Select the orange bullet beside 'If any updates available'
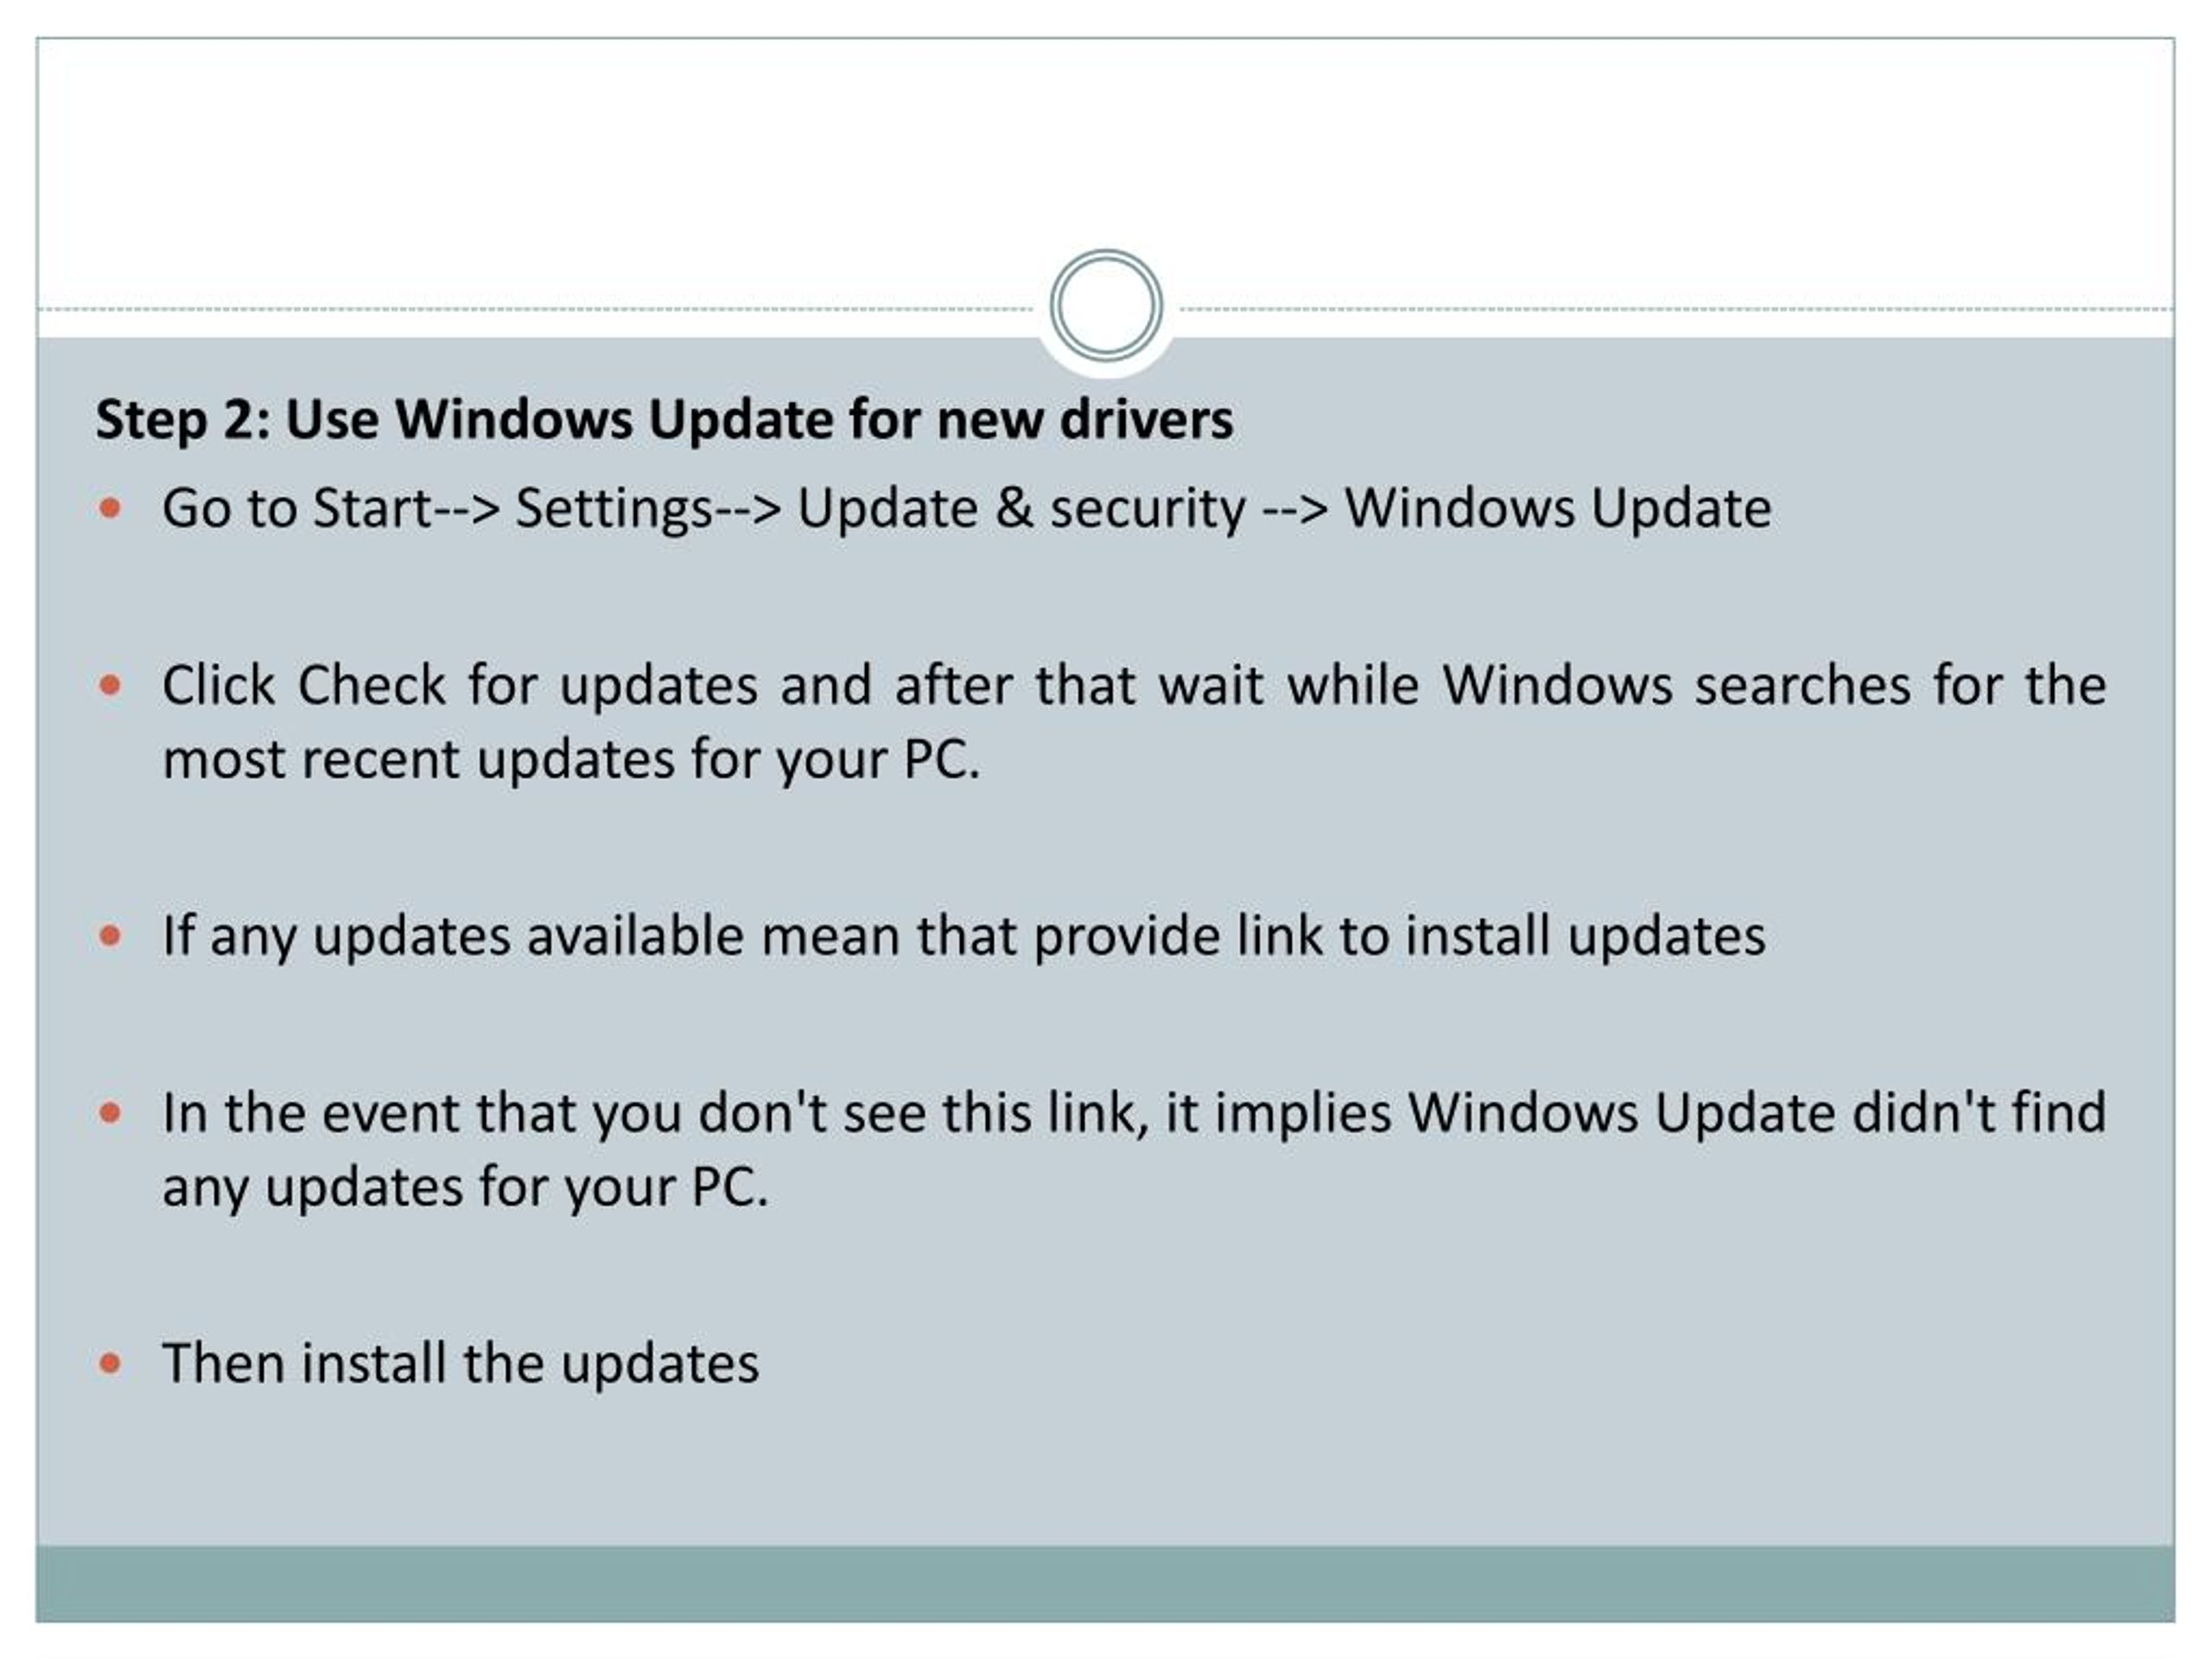The height and width of the screenshot is (1659, 2212). pos(110,936)
